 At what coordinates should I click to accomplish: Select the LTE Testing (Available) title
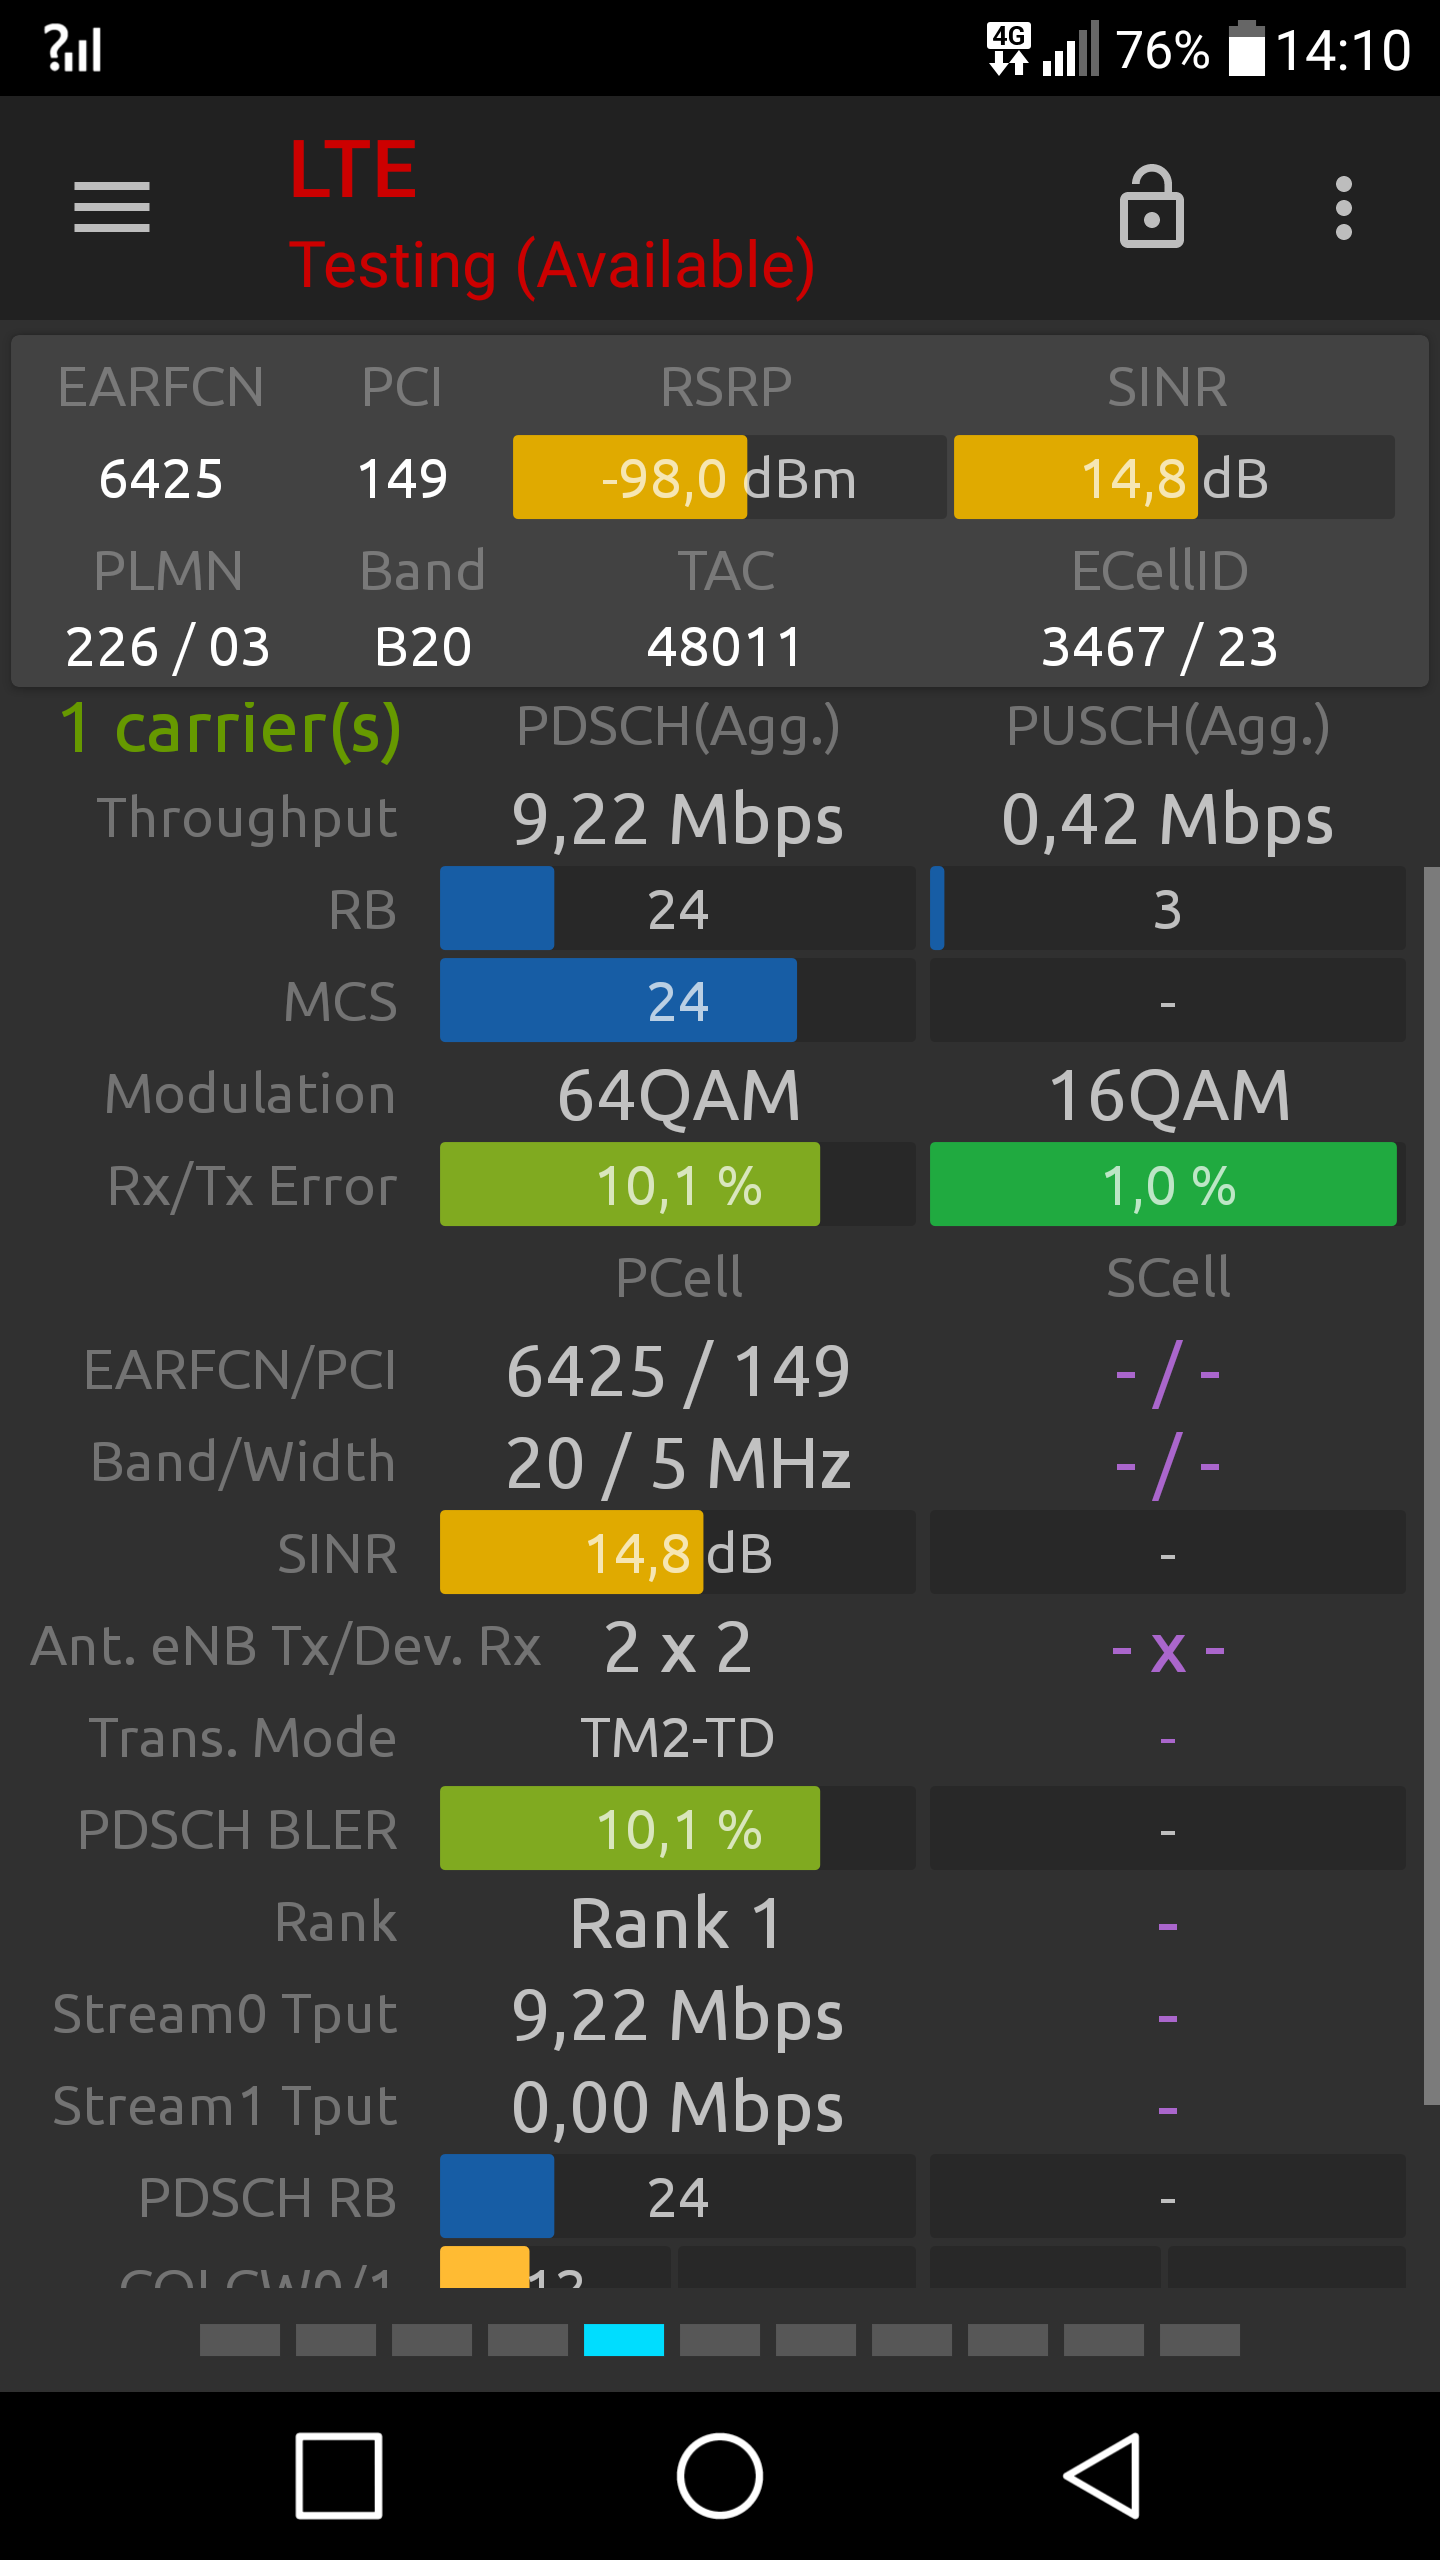[x=552, y=215]
